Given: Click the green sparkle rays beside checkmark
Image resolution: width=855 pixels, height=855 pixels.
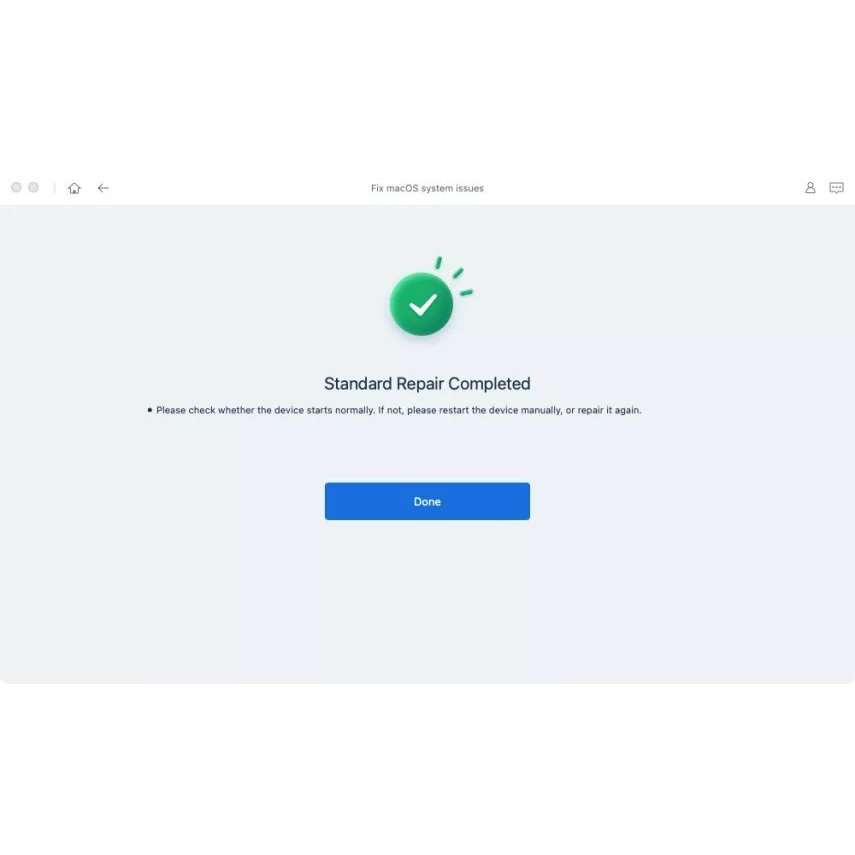Looking at the screenshot, I should coord(454,275).
